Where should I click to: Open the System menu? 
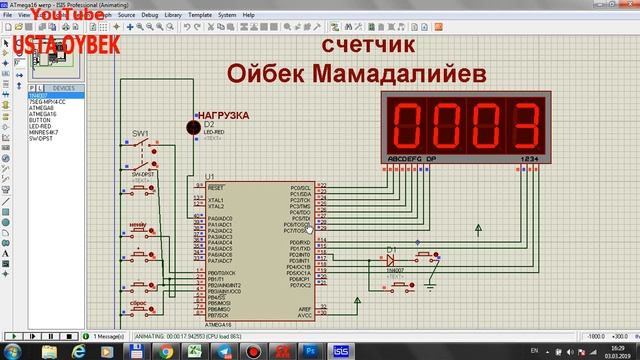coord(227,15)
